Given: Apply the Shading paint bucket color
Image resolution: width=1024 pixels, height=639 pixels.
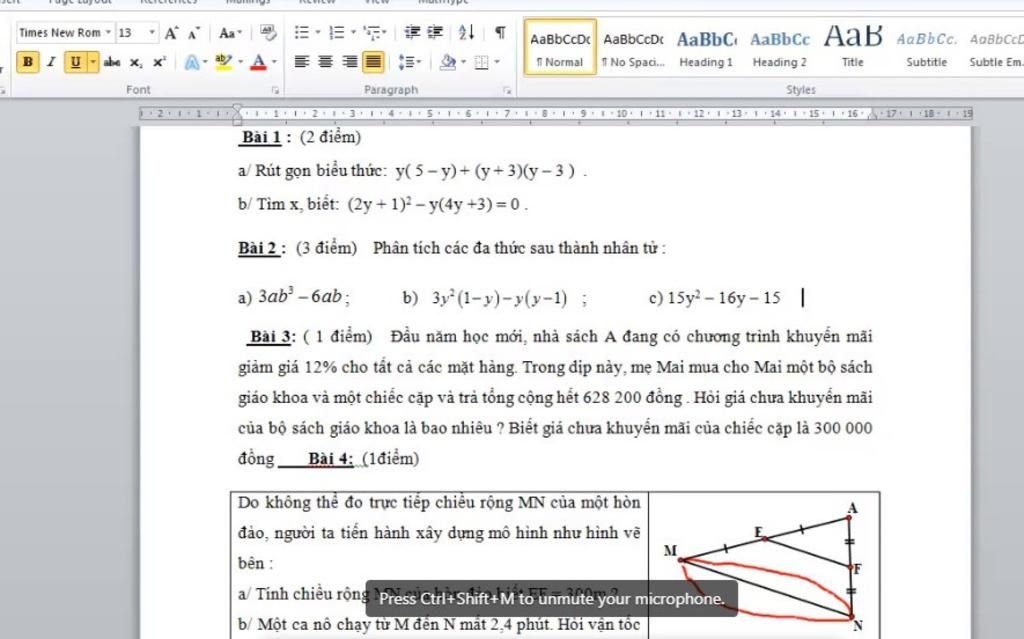Looking at the screenshot, I should (448, 62).
